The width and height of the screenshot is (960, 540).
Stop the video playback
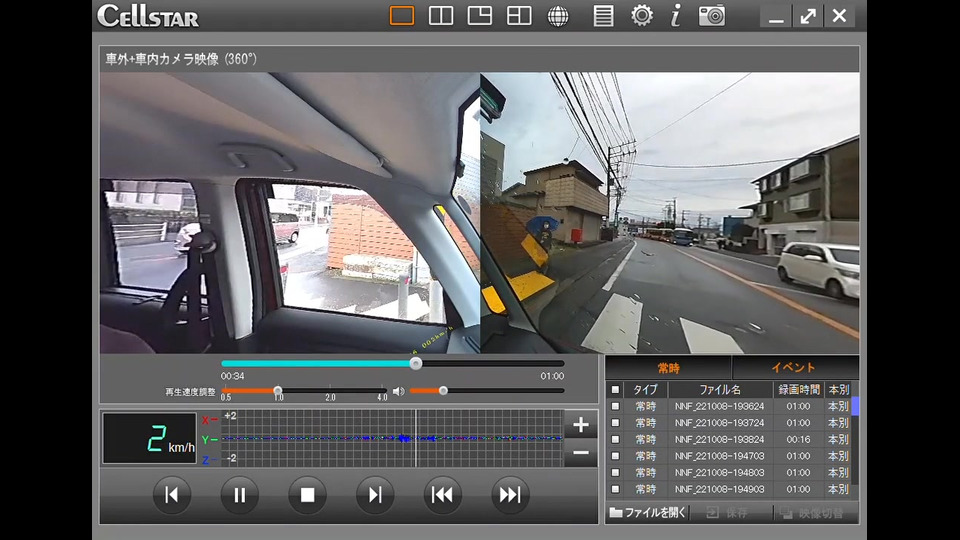pyautogui.click(x=307, y=495)
